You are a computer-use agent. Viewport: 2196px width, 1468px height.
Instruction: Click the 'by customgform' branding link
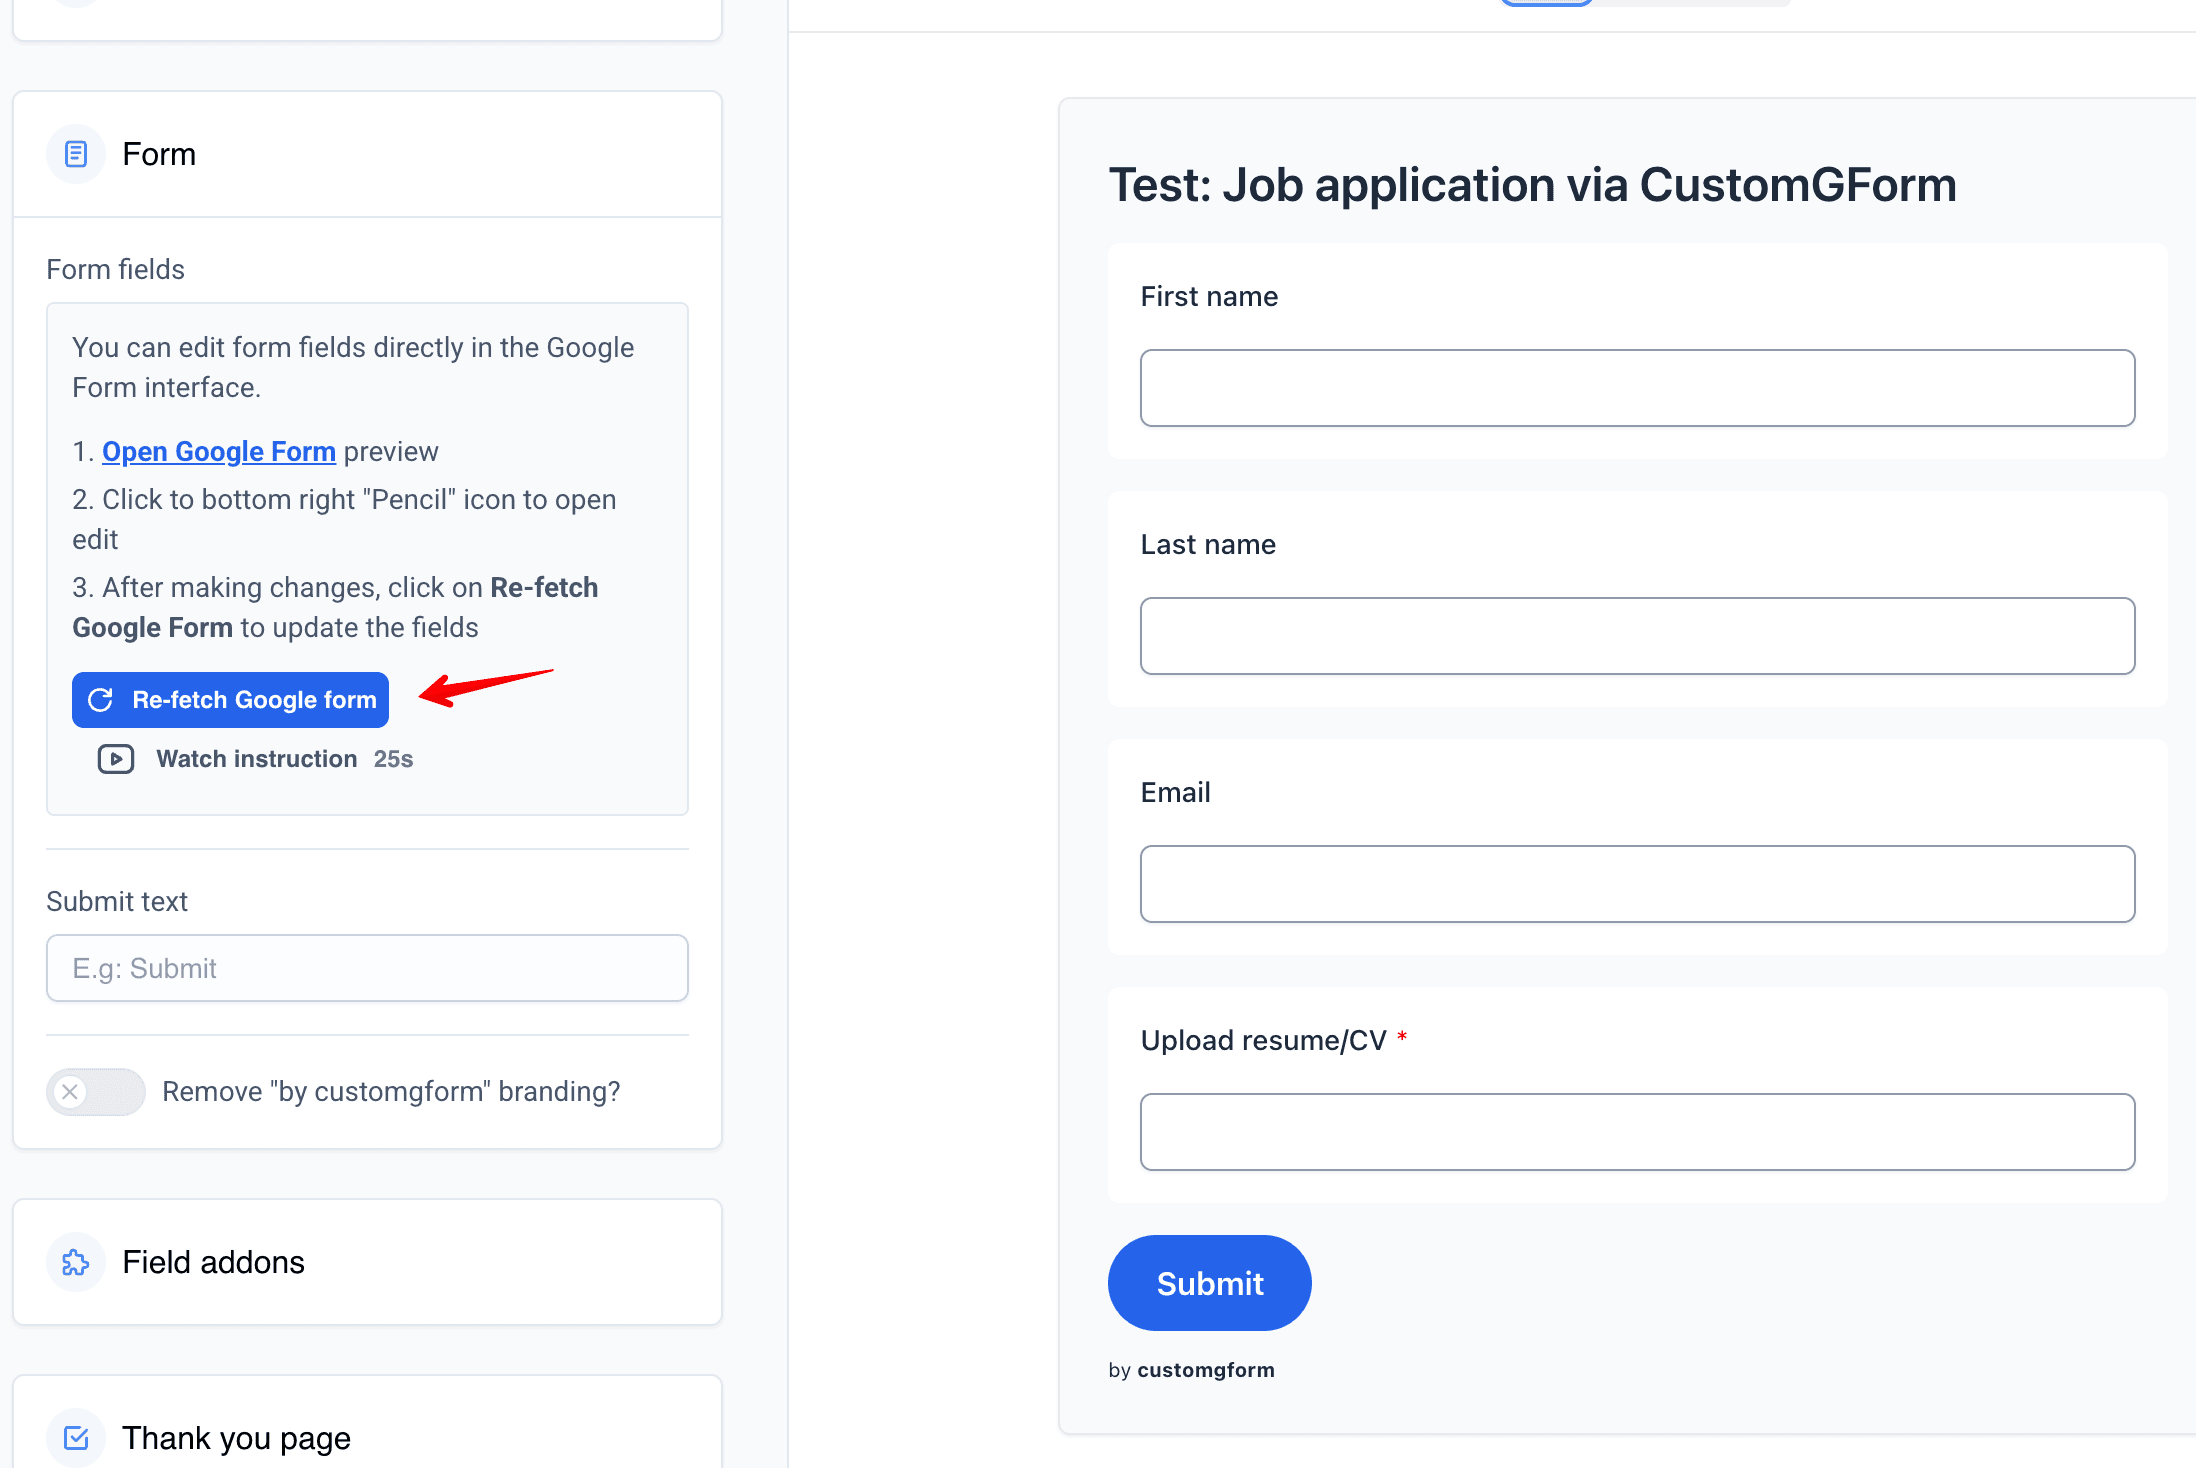(x=1192, y=1369)
